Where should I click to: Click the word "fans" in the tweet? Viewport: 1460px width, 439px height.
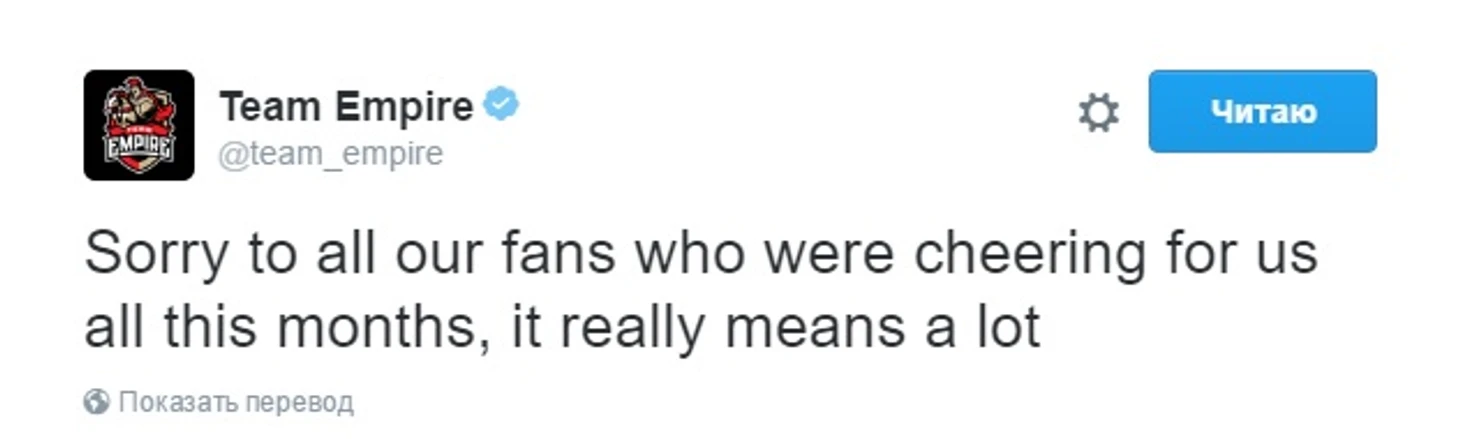[557, 256]
